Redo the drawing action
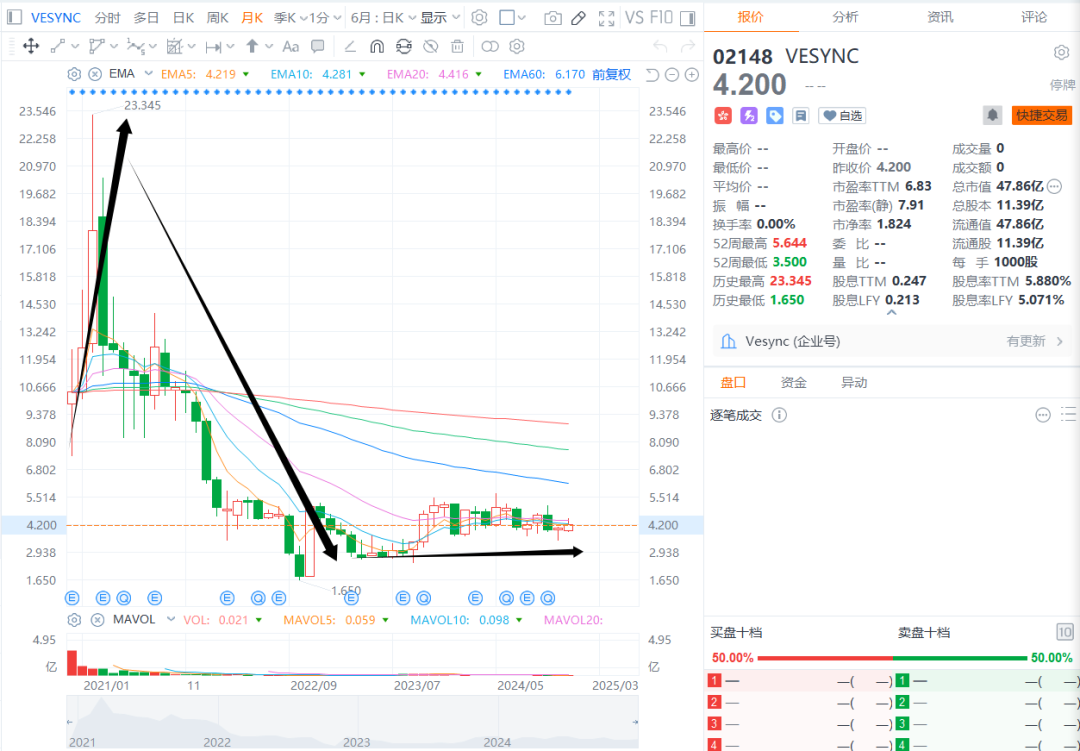1080x751 pixels. point(687,47)
